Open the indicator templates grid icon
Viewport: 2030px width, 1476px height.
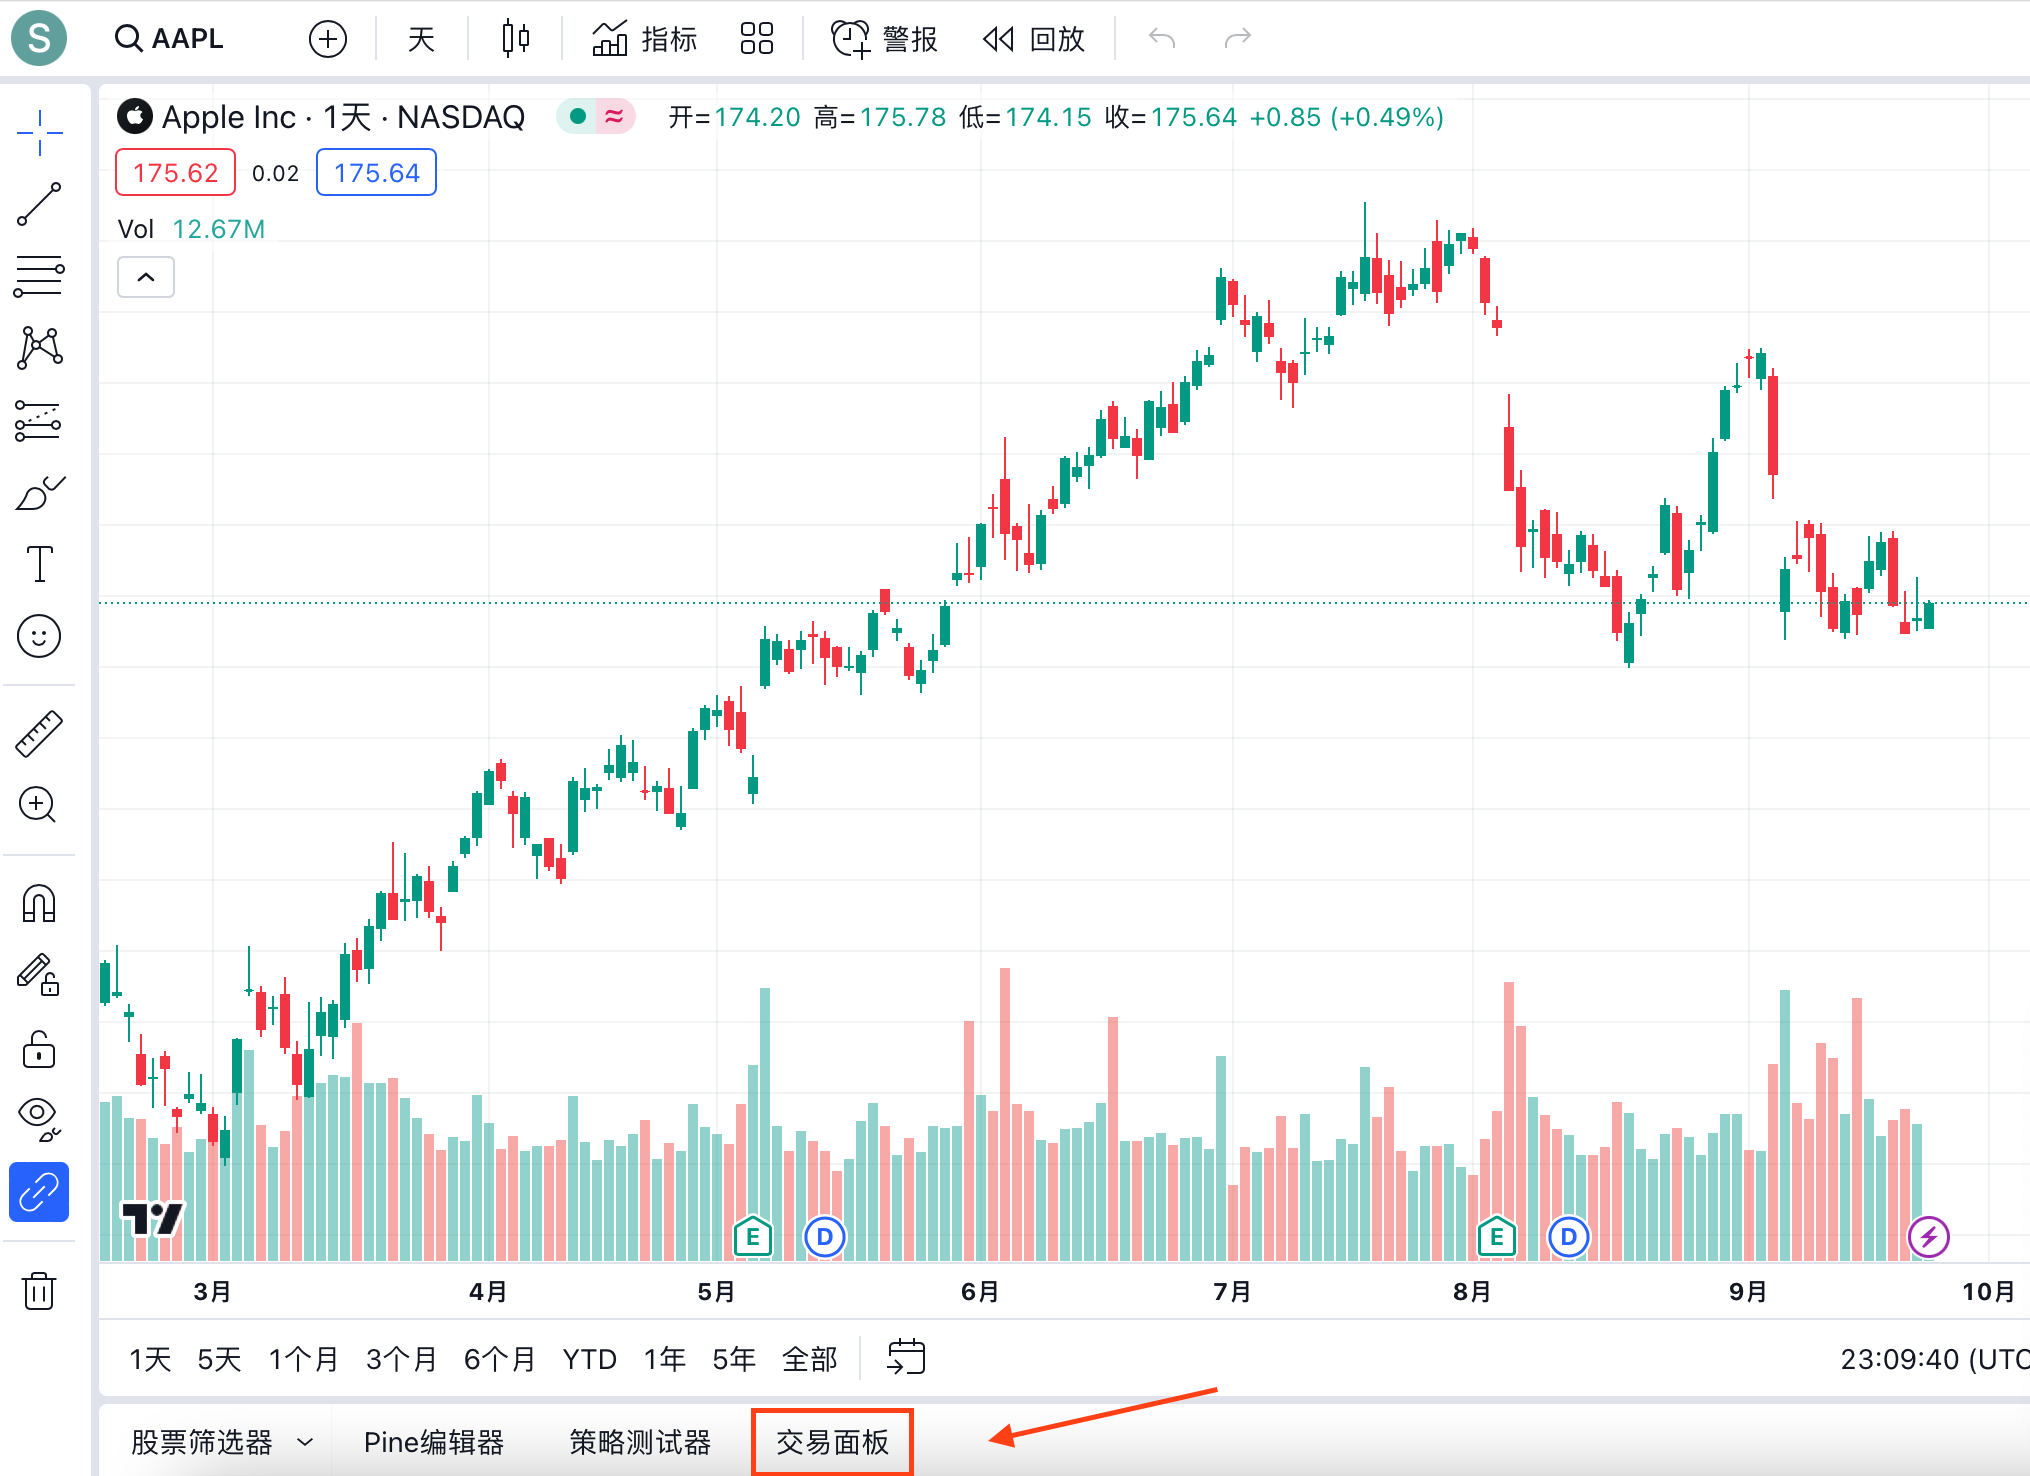click(757, 39)
